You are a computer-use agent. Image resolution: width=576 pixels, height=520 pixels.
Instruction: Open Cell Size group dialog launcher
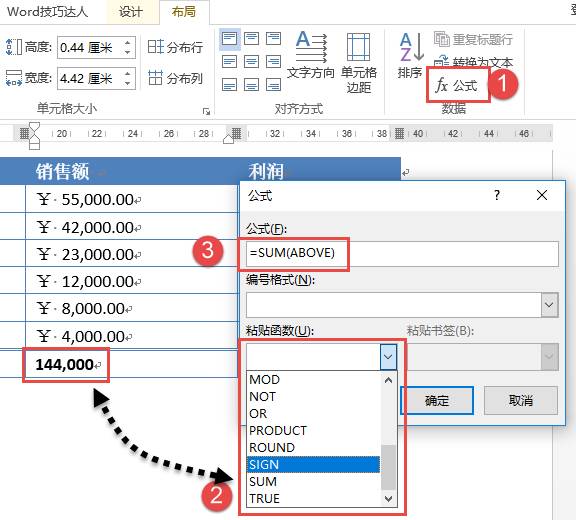point(206,111)
